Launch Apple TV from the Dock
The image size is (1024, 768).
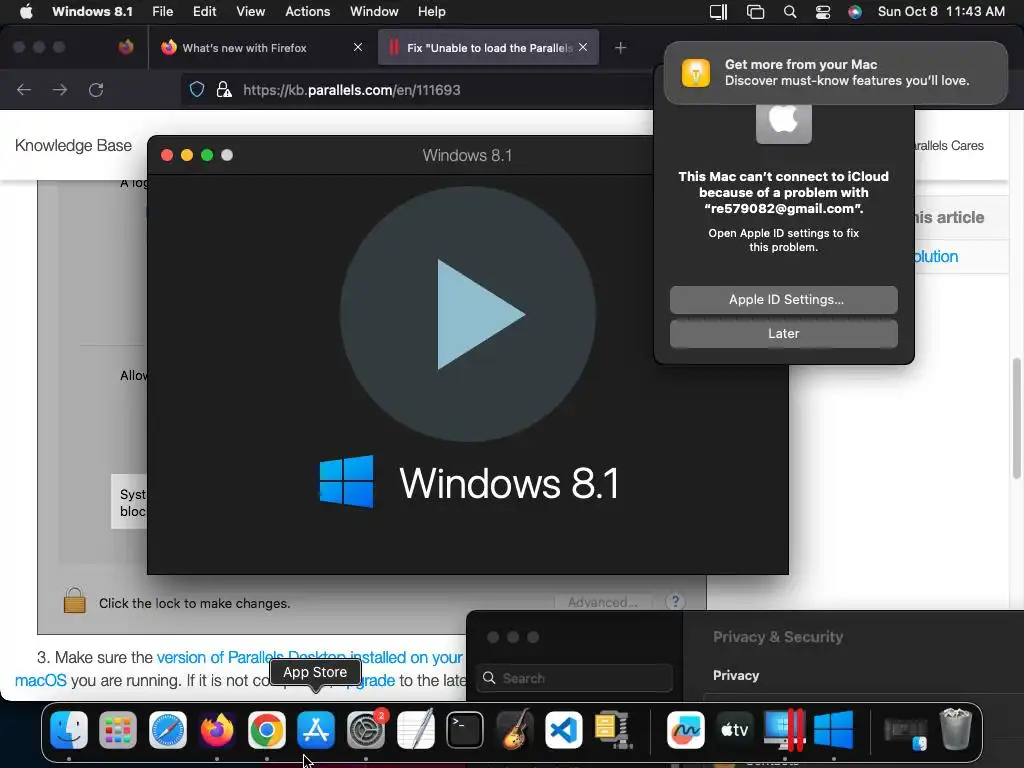735,729
